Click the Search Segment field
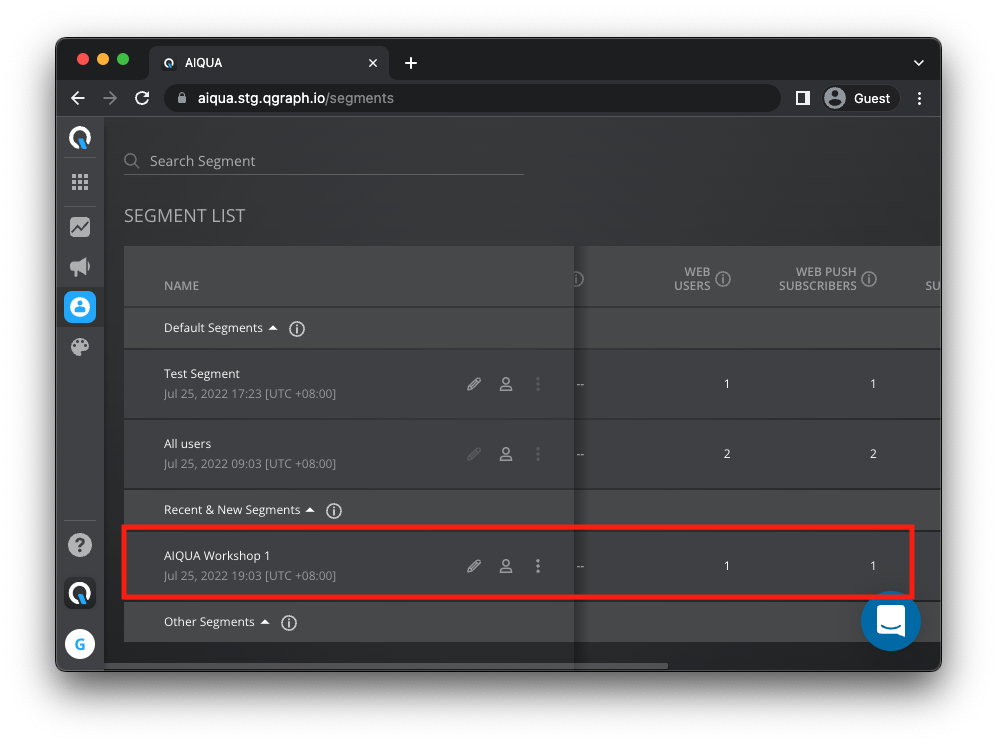This screenshot has width=997, height=745. click(x=330, y=161)
